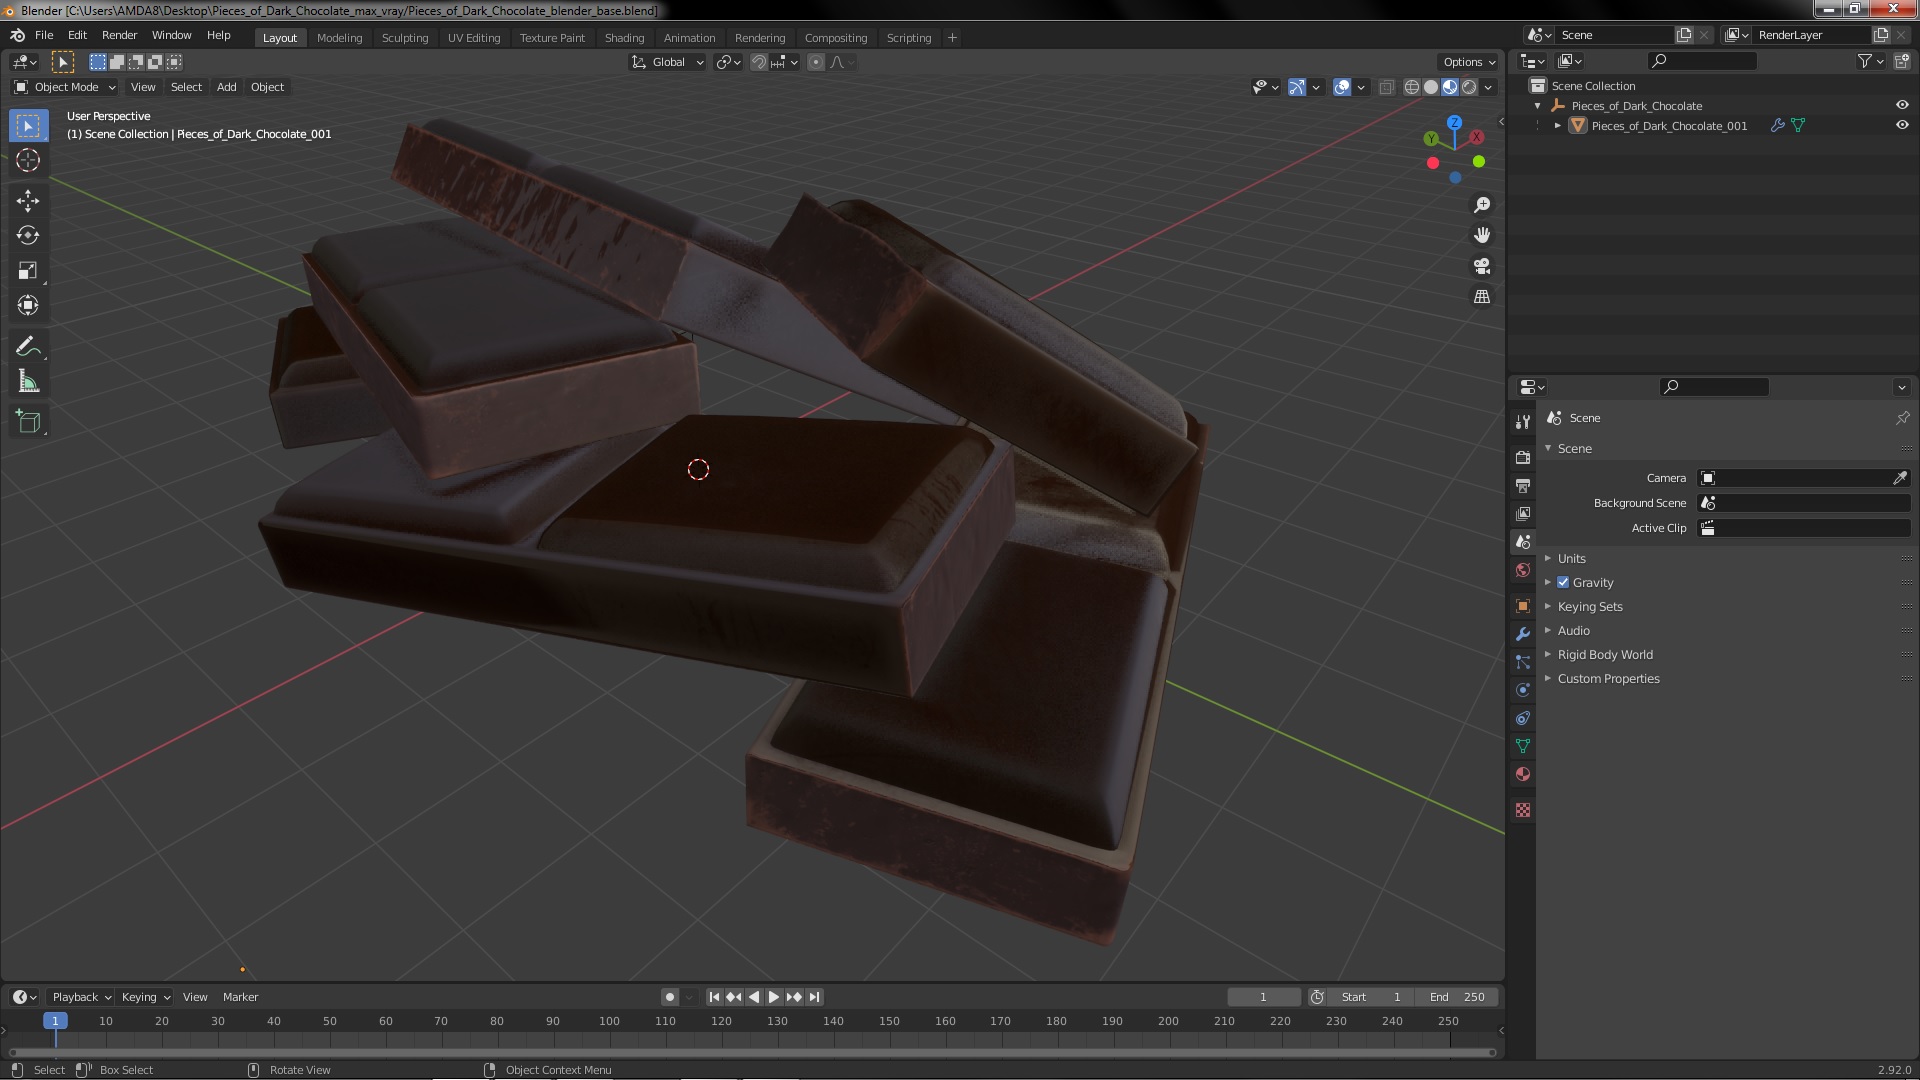Hide Pieces_of_Dark_Chocolate_001 with eye icon
This screenshot has height=1080, width=1920.
(x=1902, y=126)
